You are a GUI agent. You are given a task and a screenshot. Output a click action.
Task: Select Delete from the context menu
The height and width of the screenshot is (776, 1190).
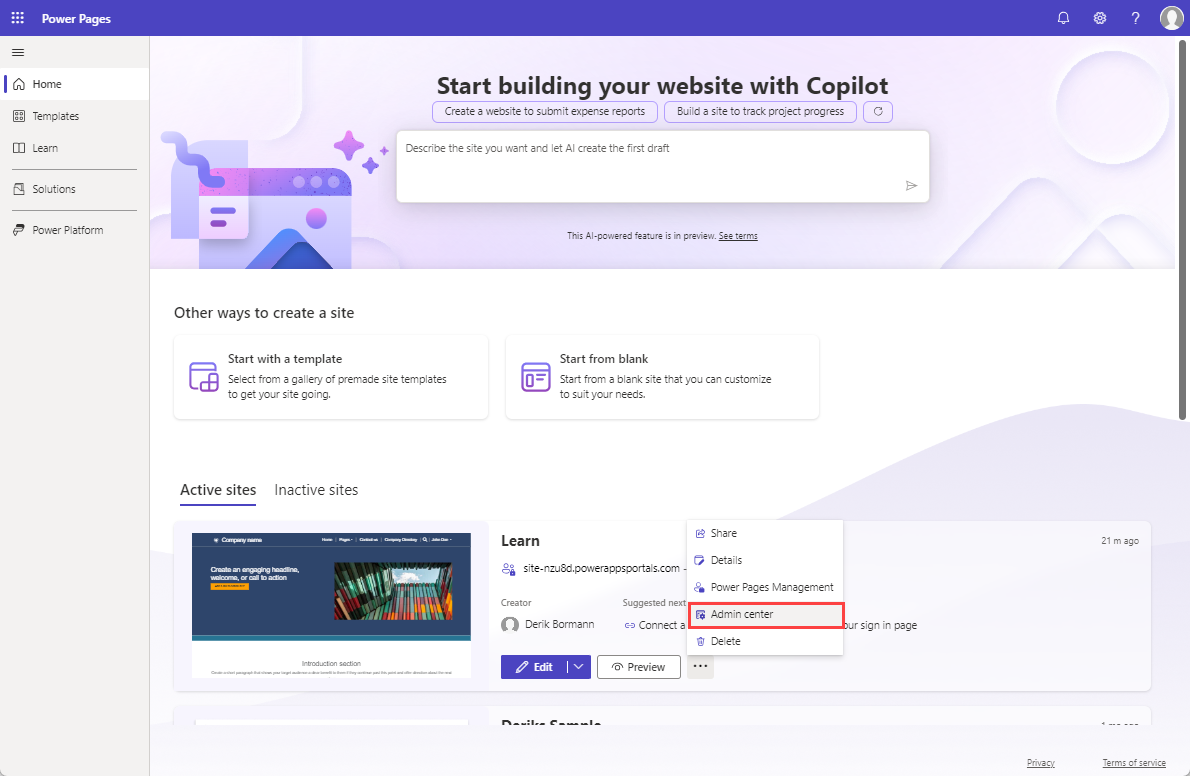click(765, 641)
